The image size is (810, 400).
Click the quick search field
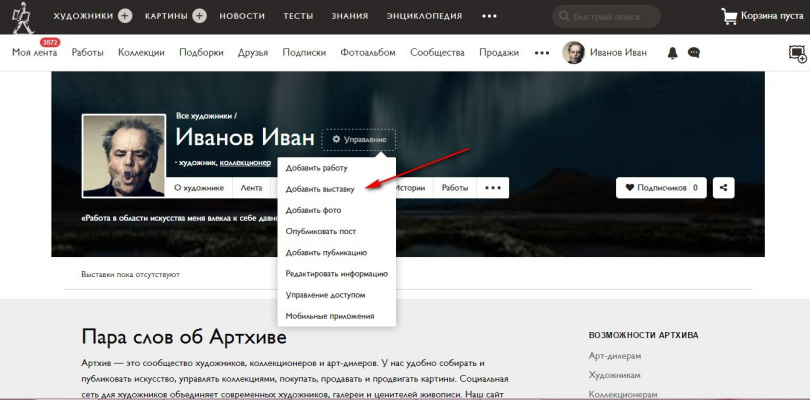(610, 16)
